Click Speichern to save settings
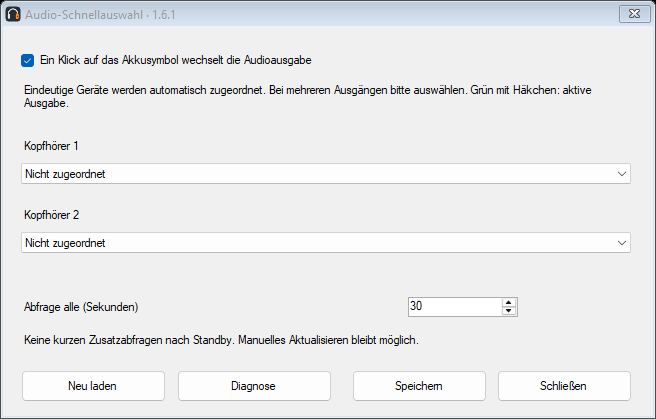Image resolution: width=656 pixels, height=419 pixels. click(419, 386)
